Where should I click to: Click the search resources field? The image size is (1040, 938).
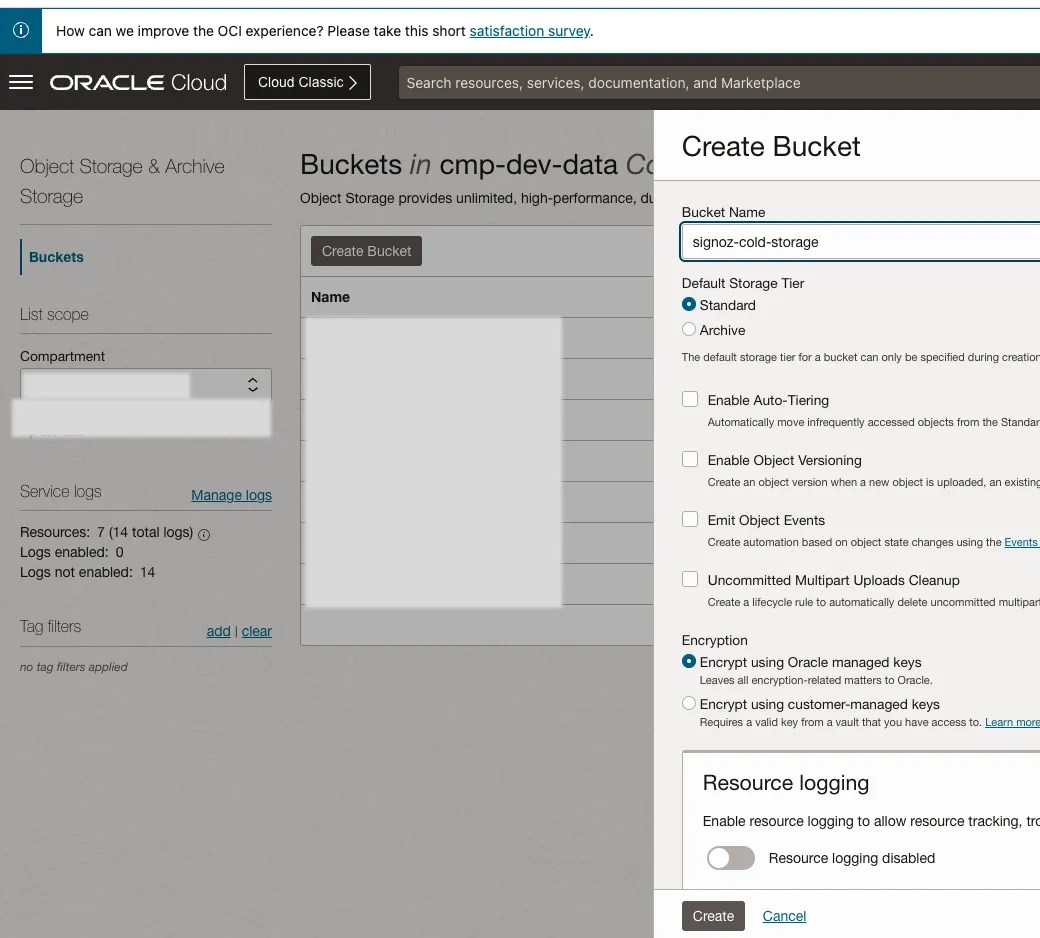pos(719,83)
